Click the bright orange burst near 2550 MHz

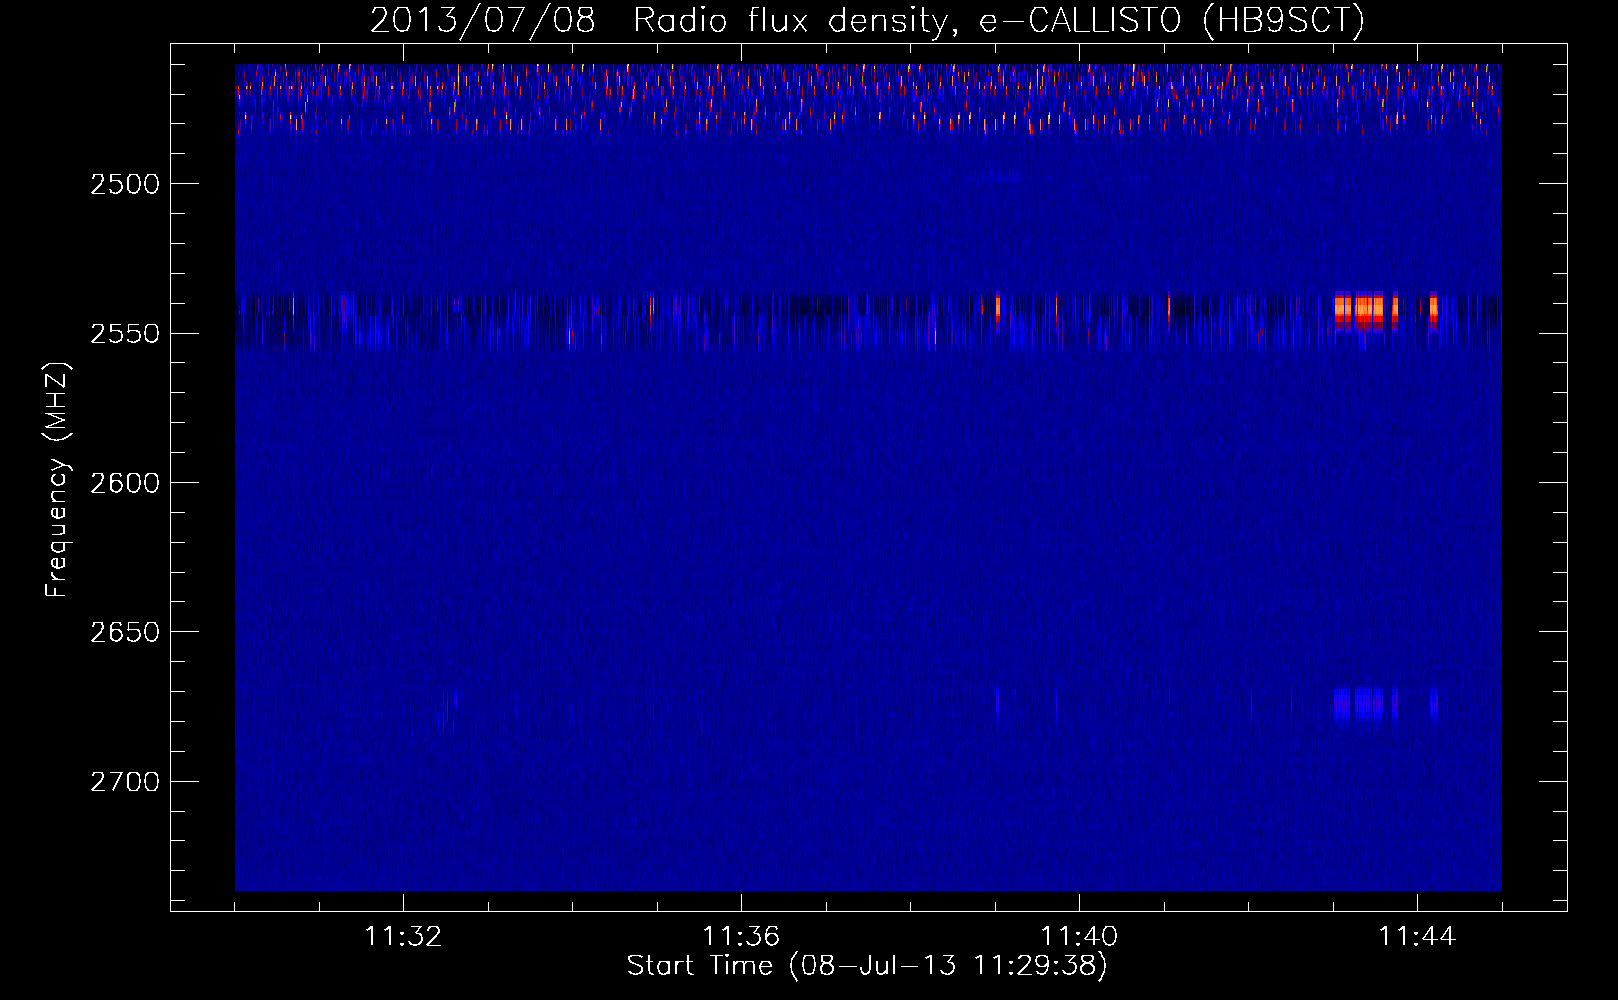point(1366,310)
